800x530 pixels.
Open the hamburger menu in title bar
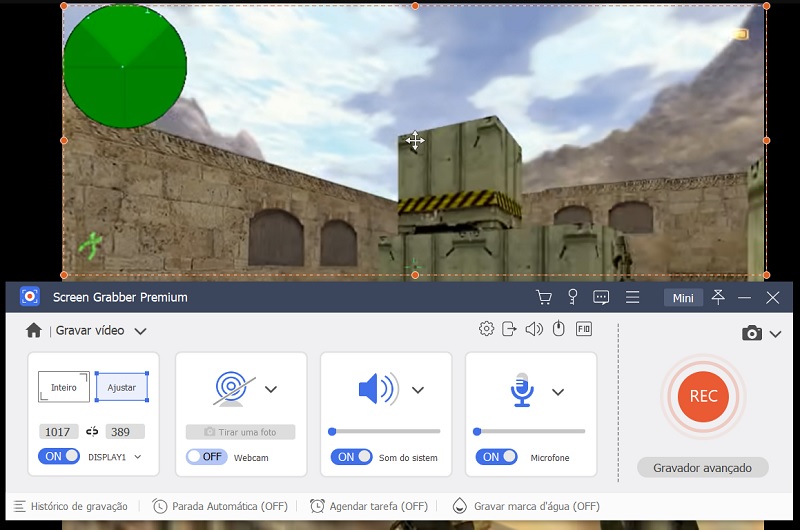click(x=633, y=297)
